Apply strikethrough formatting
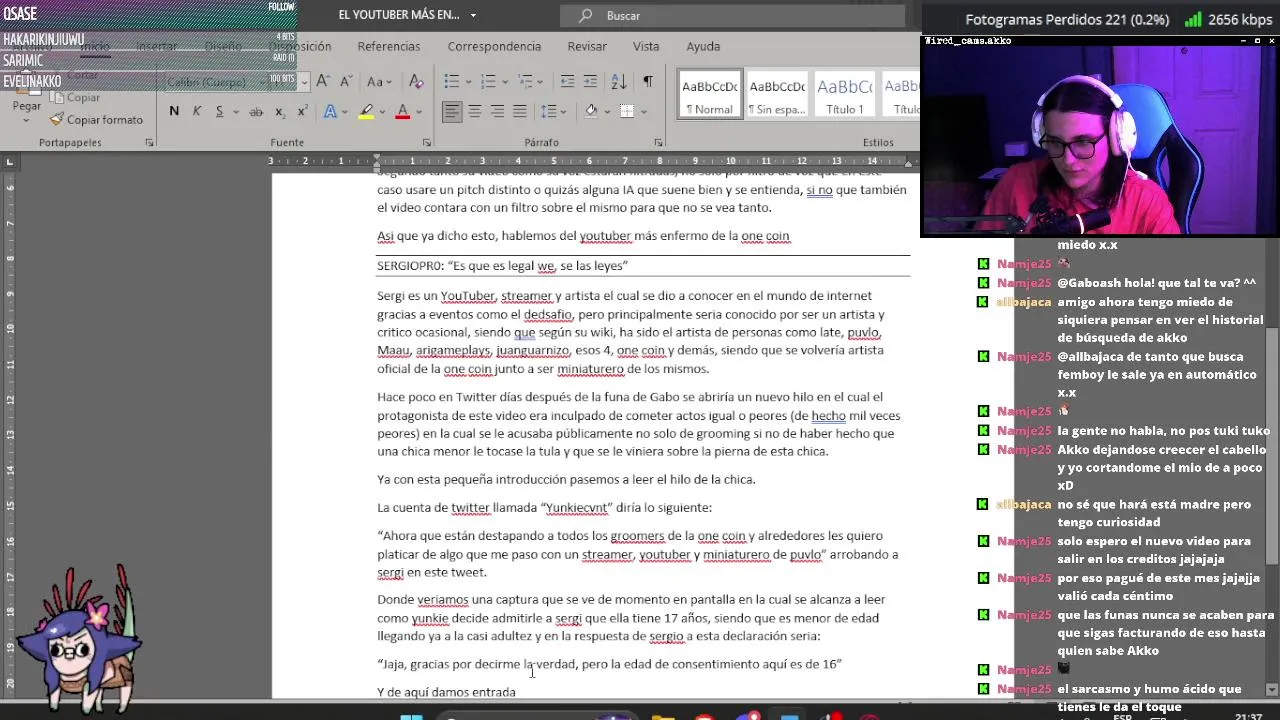The width and height of the screenshot is (1280, 720). (x=256, y=111)
